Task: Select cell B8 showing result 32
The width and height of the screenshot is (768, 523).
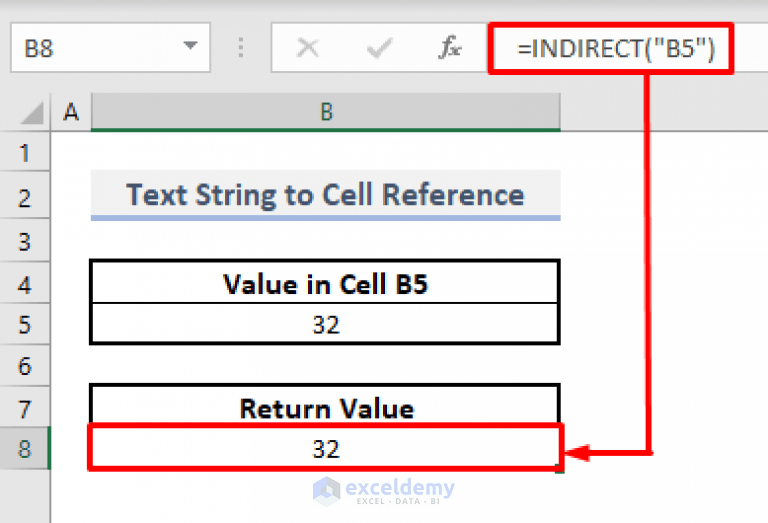Action: tap(326, 448)
